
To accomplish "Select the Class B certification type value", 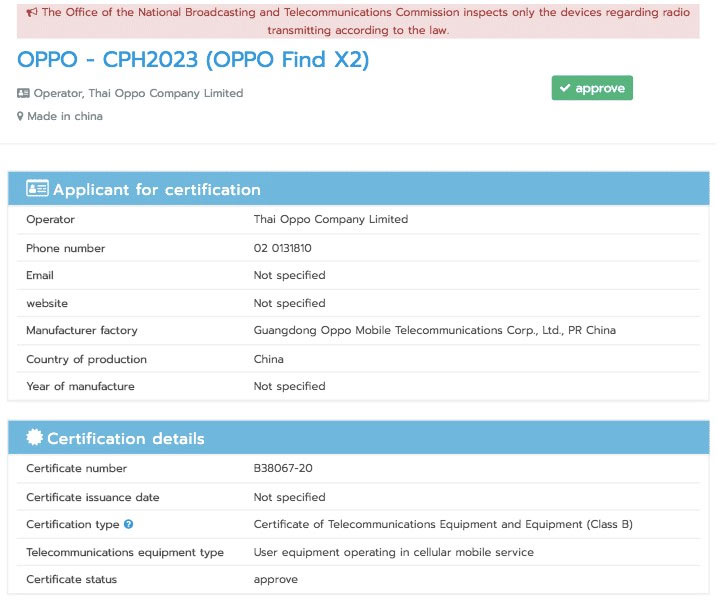I will 443,524.
